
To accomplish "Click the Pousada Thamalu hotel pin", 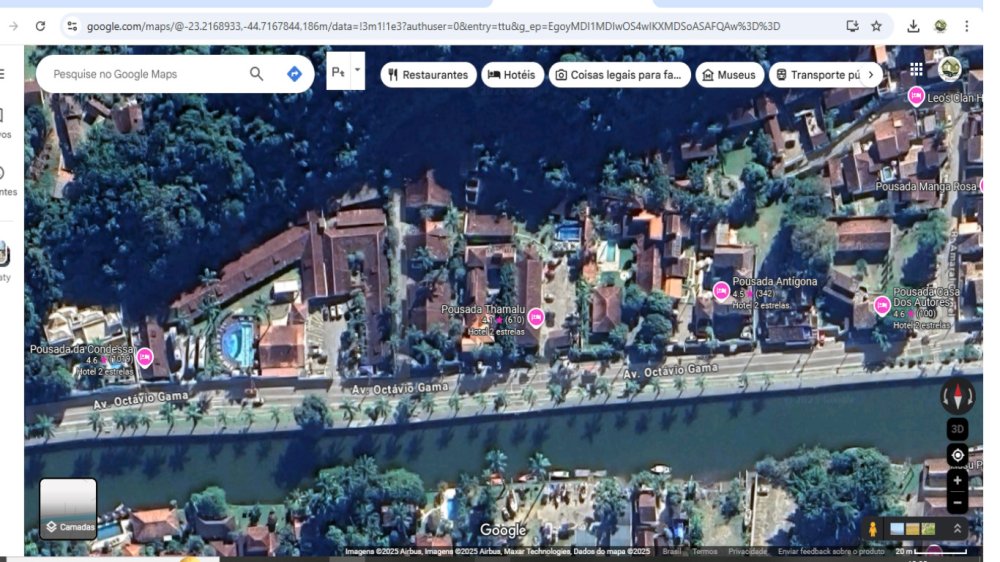I will point(536,318).
